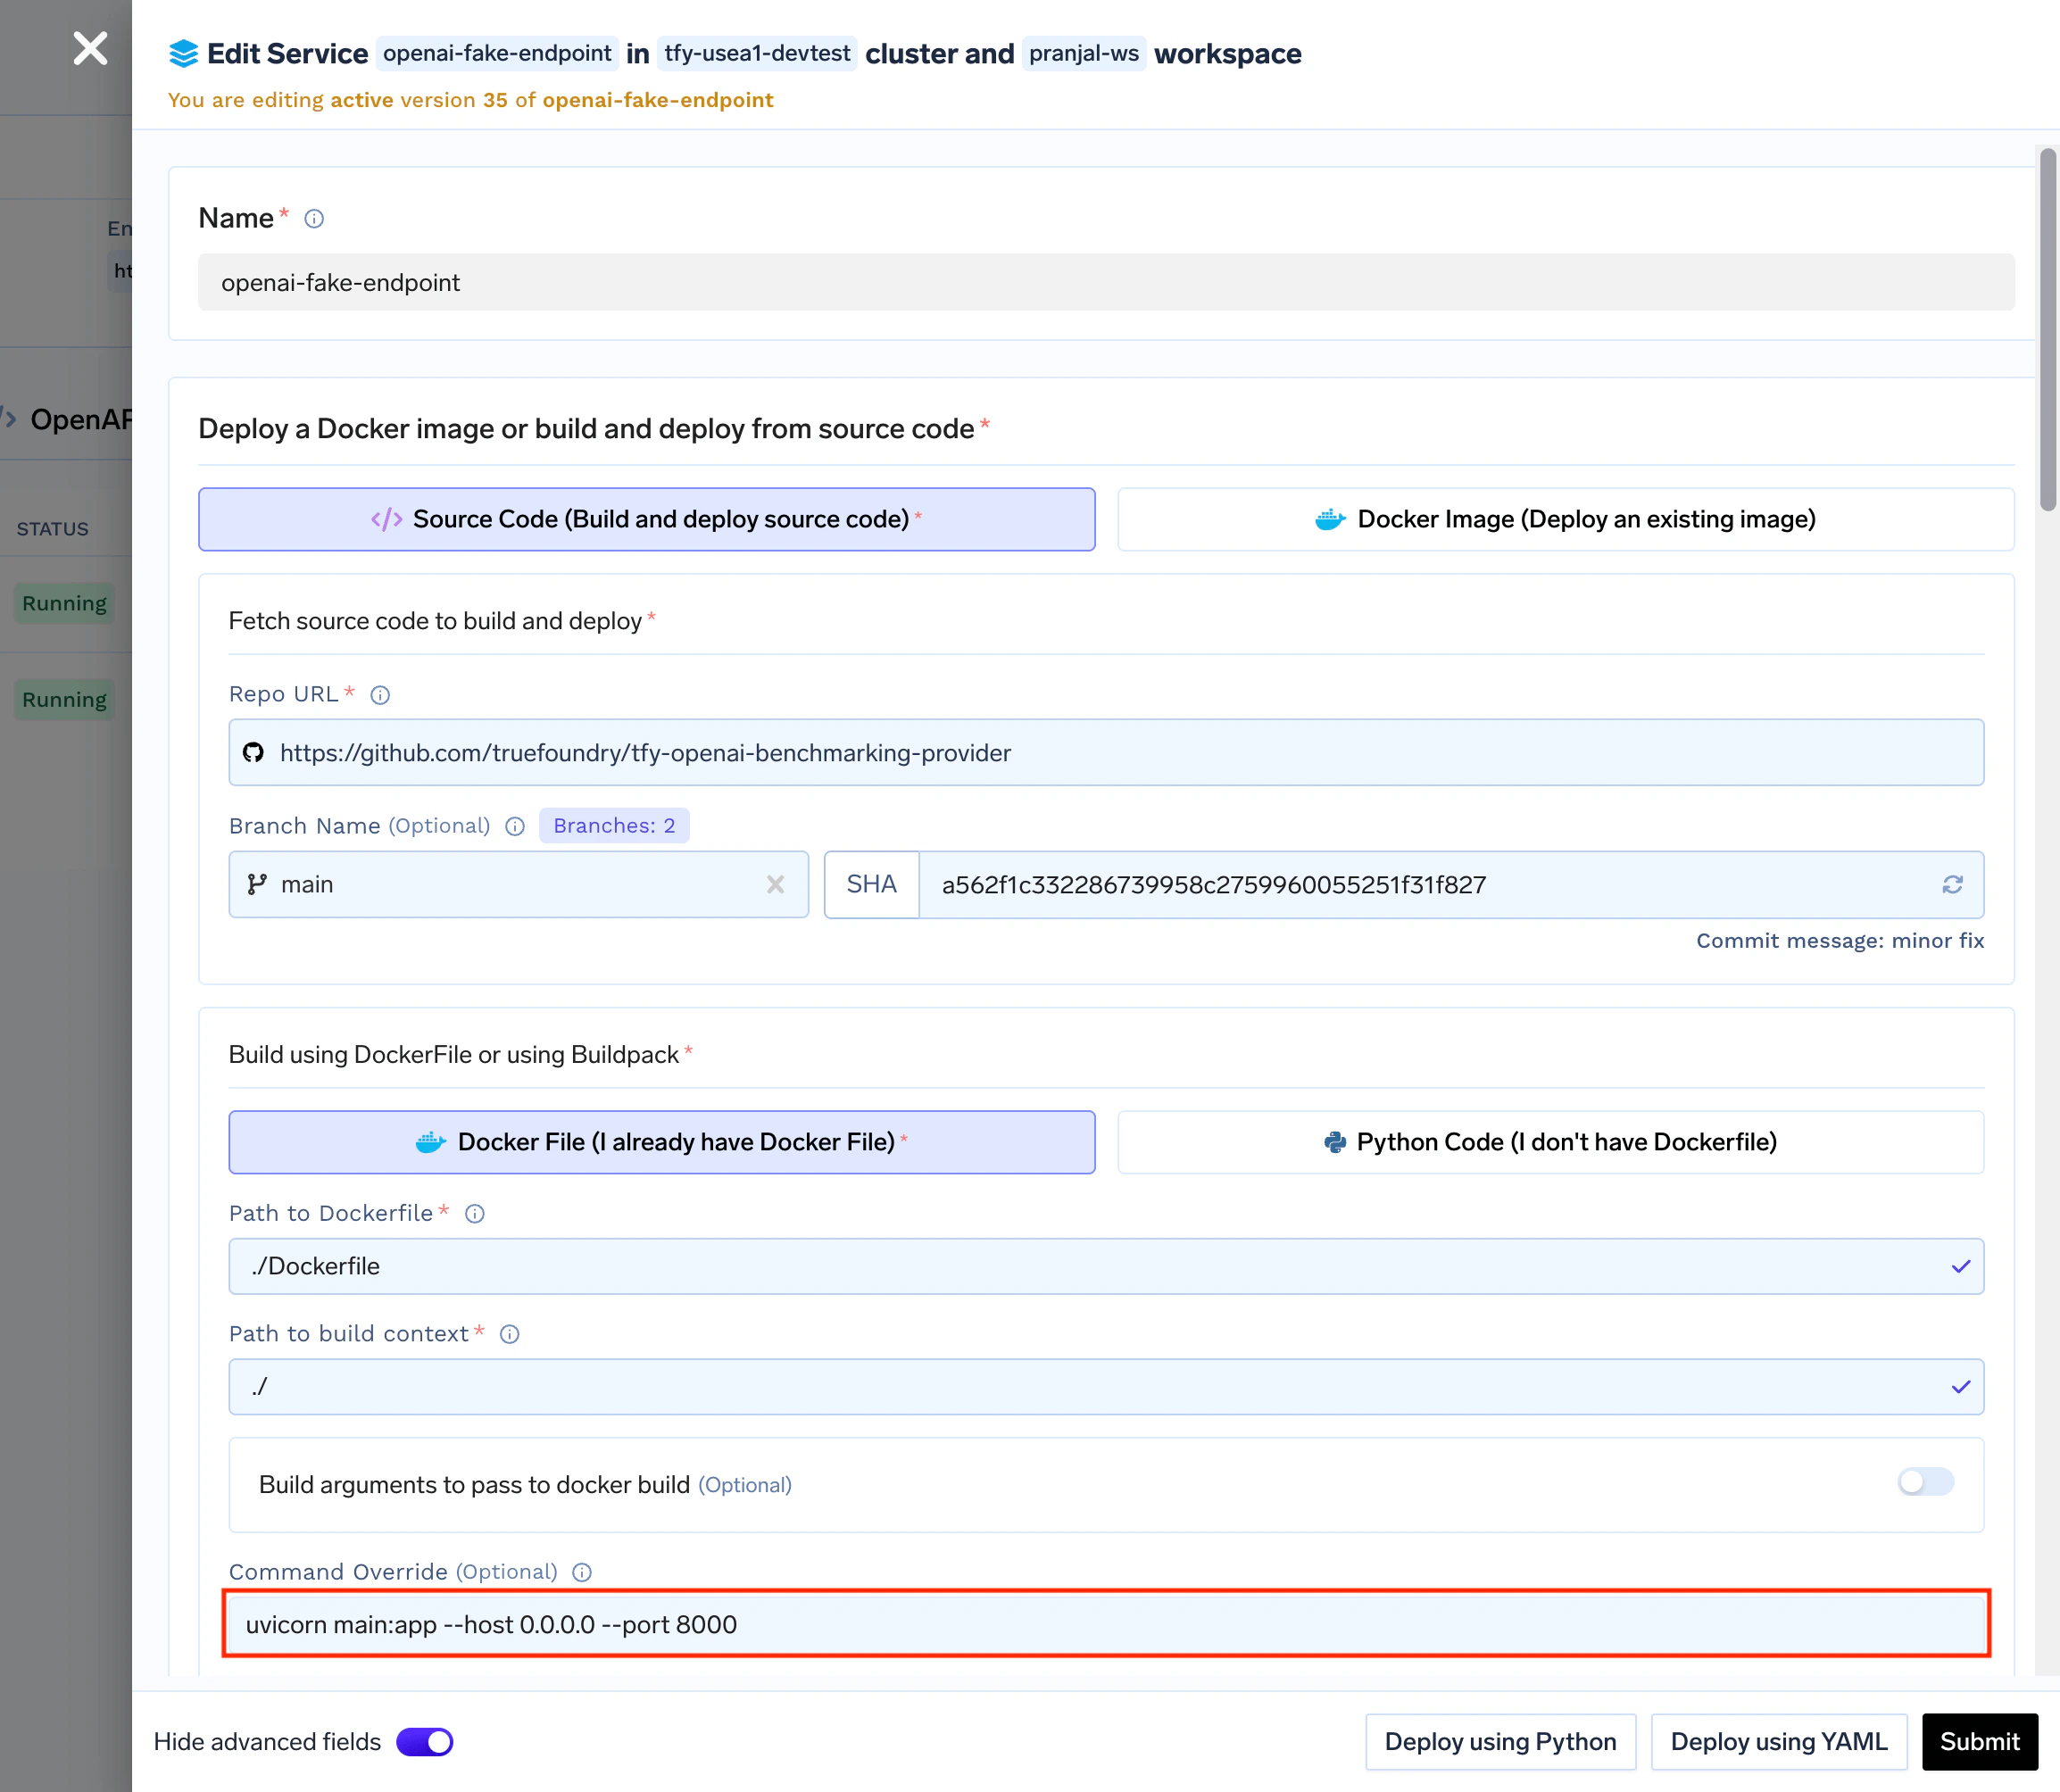Click the refresh icon beside the commit SHA

(1953, 885)
